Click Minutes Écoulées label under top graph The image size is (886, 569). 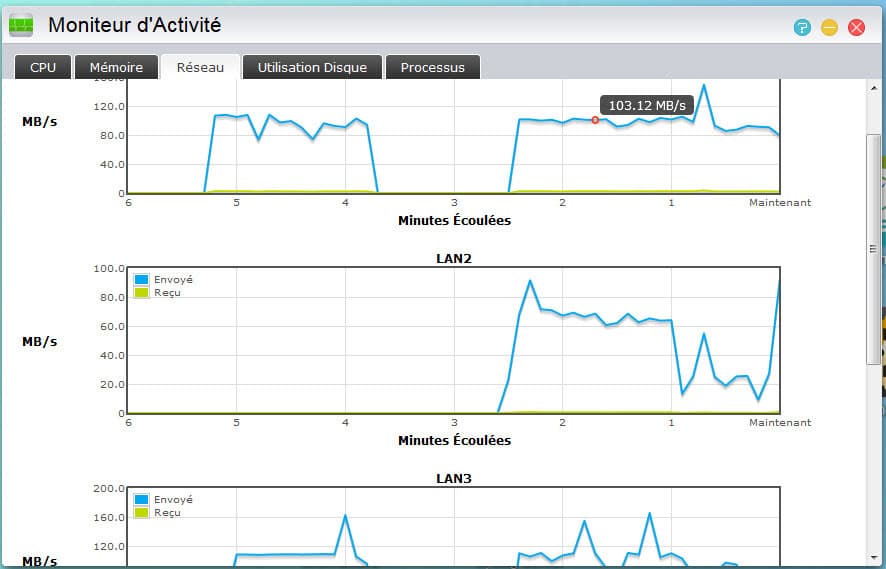click(x=454, y=220)
